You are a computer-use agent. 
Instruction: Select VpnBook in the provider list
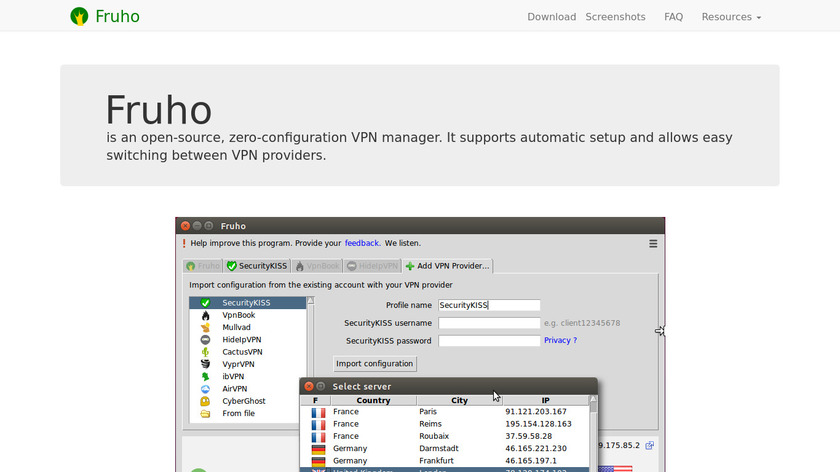248,315
